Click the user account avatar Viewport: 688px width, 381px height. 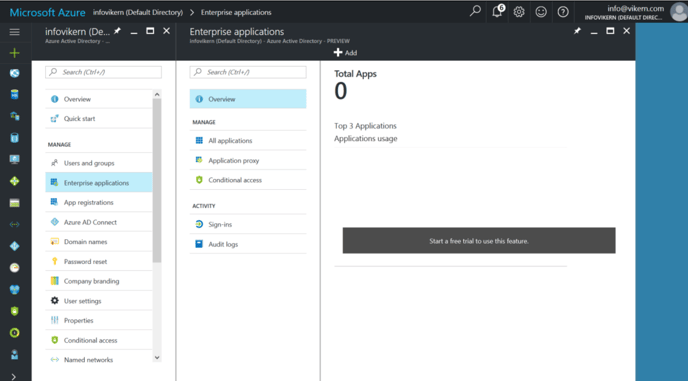pyautogui.click(x=679, y=12)
